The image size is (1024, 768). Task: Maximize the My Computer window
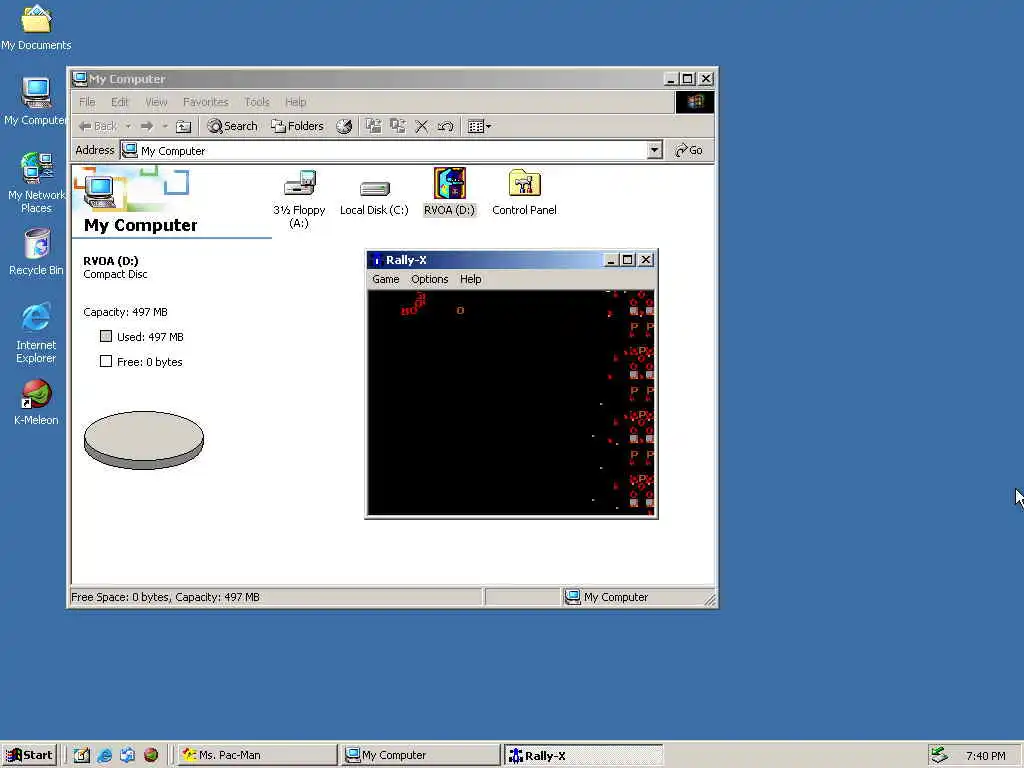click(687, 79)
